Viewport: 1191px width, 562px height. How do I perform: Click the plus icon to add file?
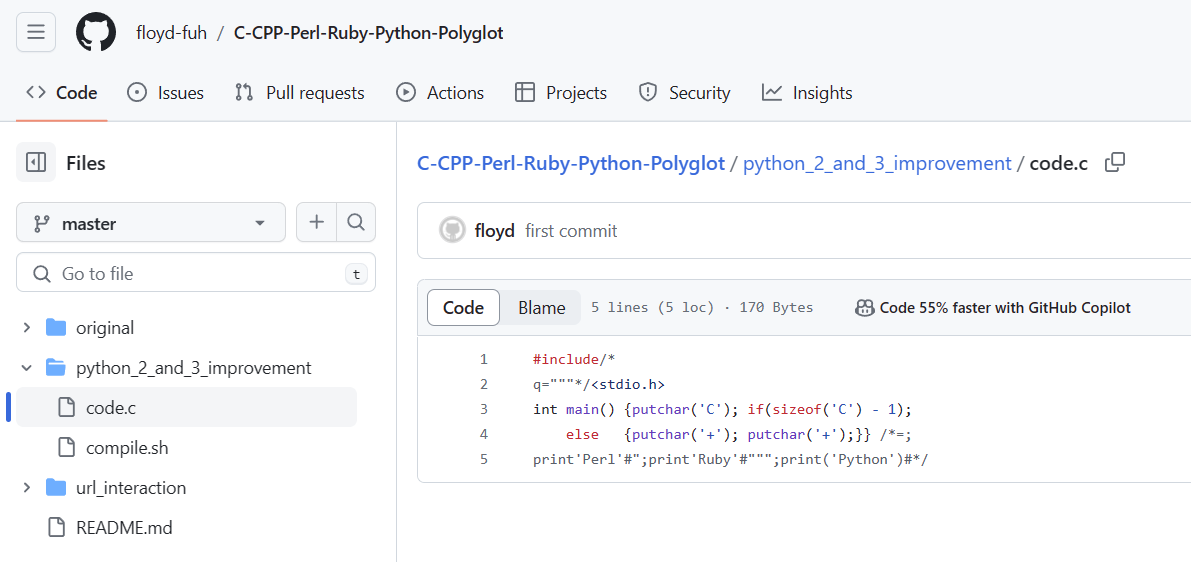coord(316,223)
